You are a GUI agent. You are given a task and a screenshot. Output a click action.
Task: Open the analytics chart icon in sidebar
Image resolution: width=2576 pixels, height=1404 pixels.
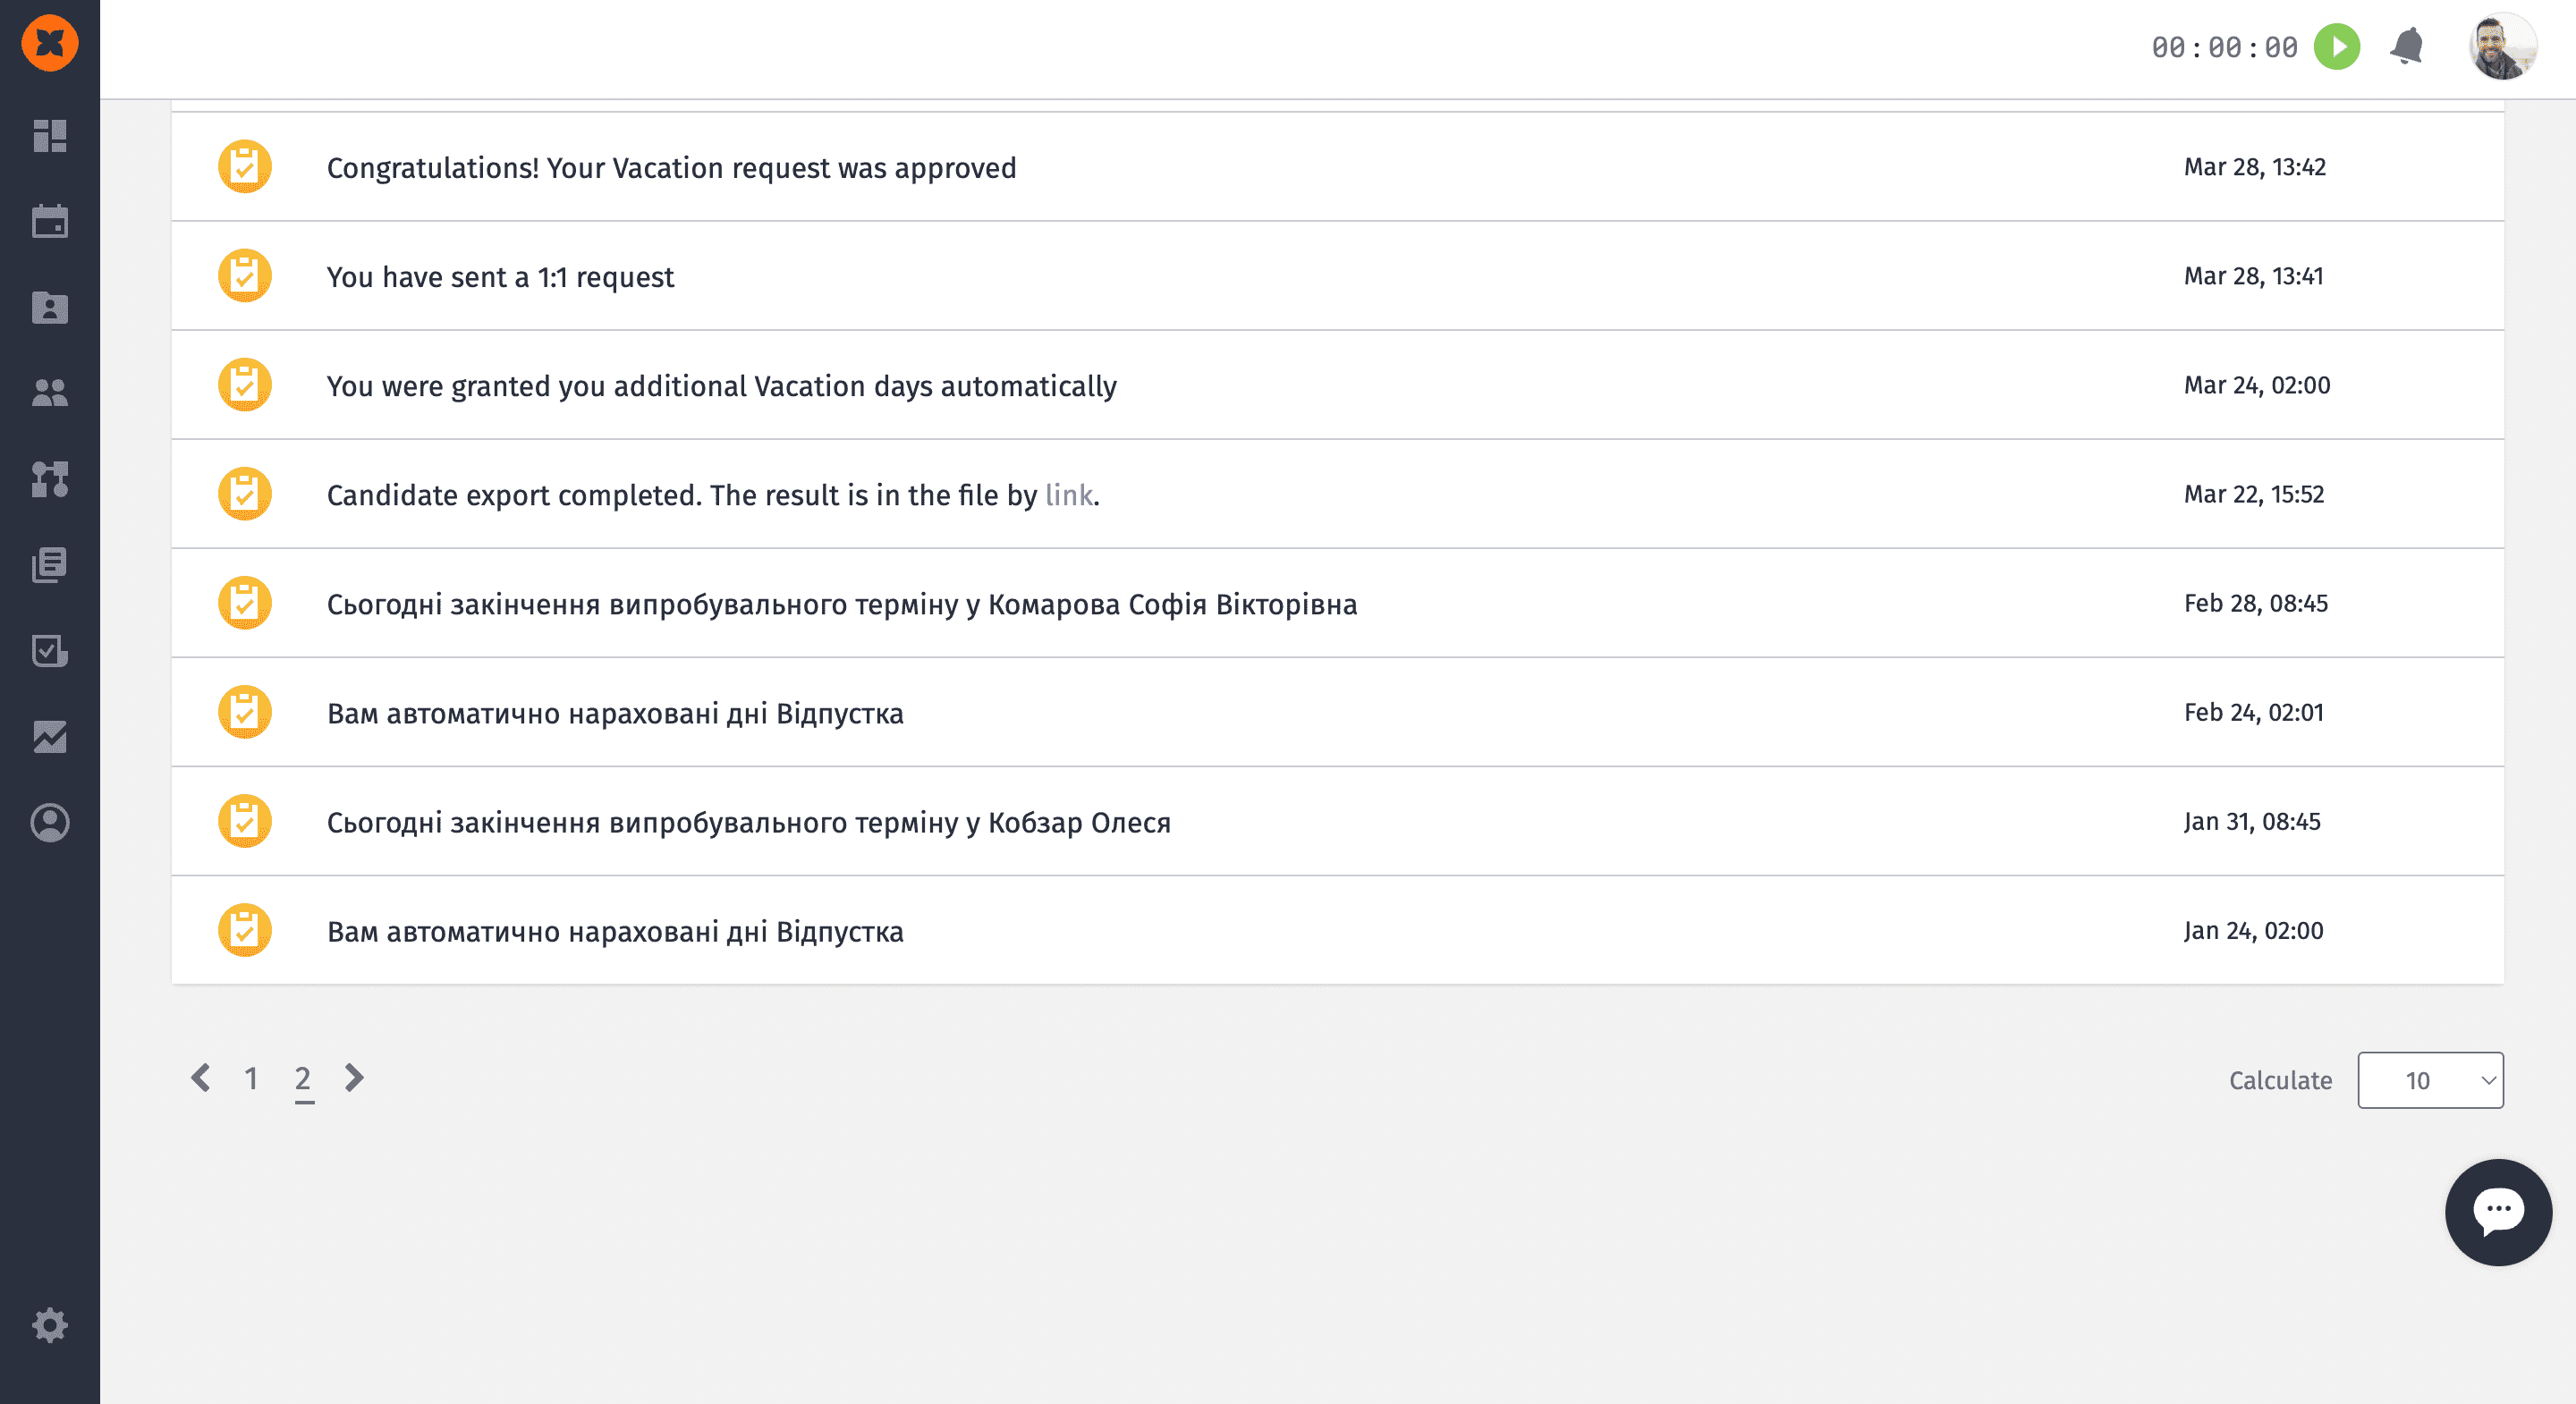(50, 737)
